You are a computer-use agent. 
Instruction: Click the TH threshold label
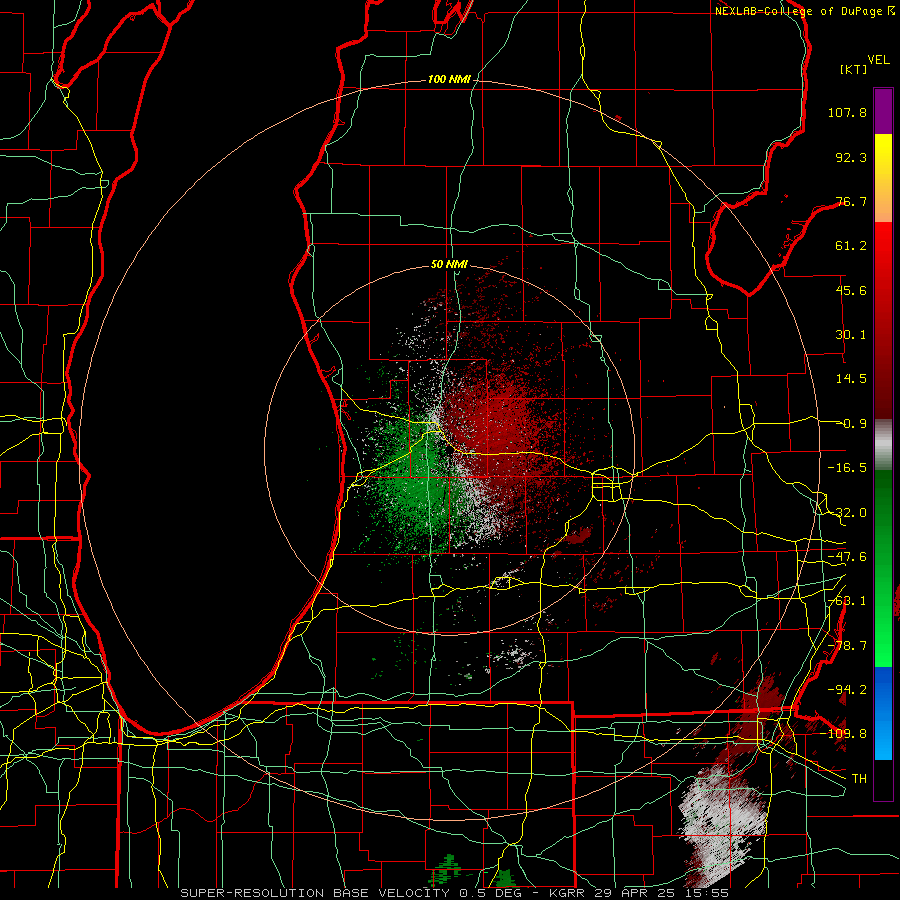point(859,778)
